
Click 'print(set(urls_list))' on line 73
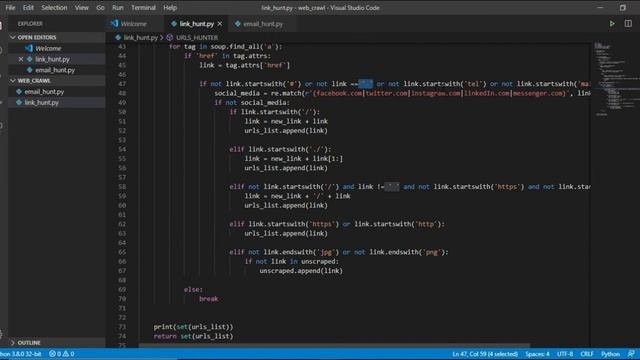click(193, 327)
